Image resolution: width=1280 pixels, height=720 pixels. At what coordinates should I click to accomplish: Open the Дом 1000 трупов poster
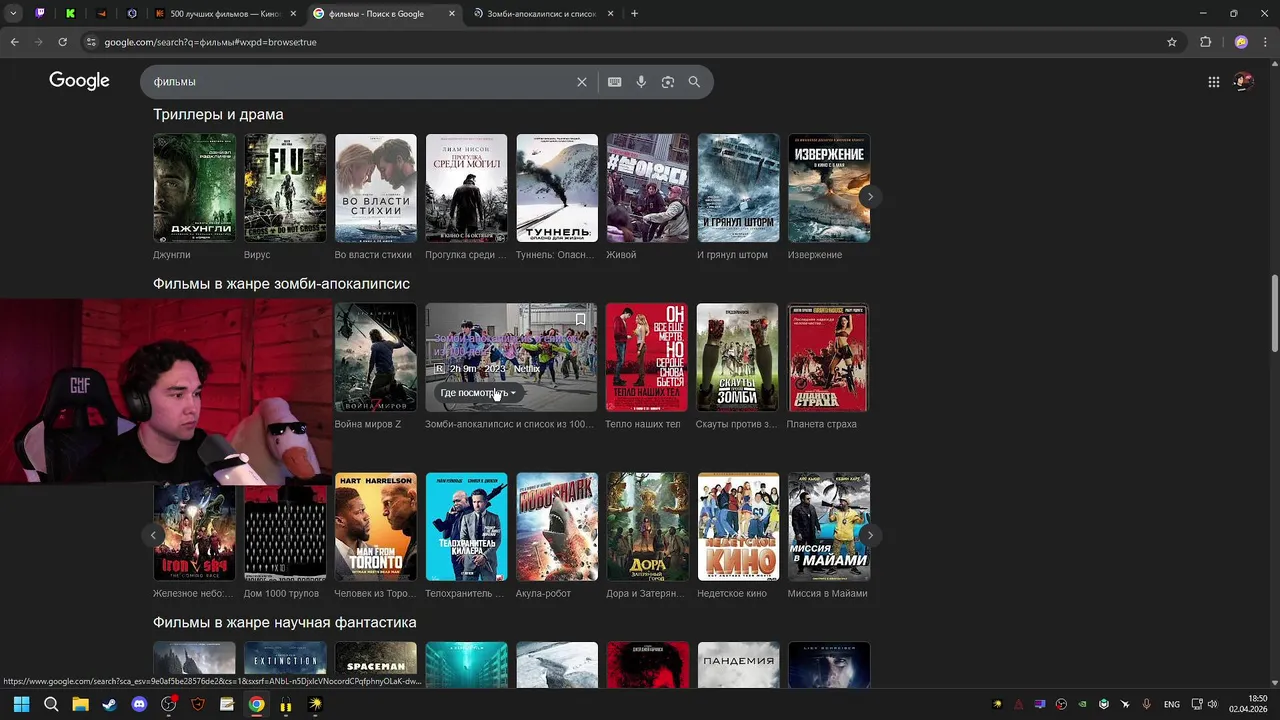(x=285, y=533)
